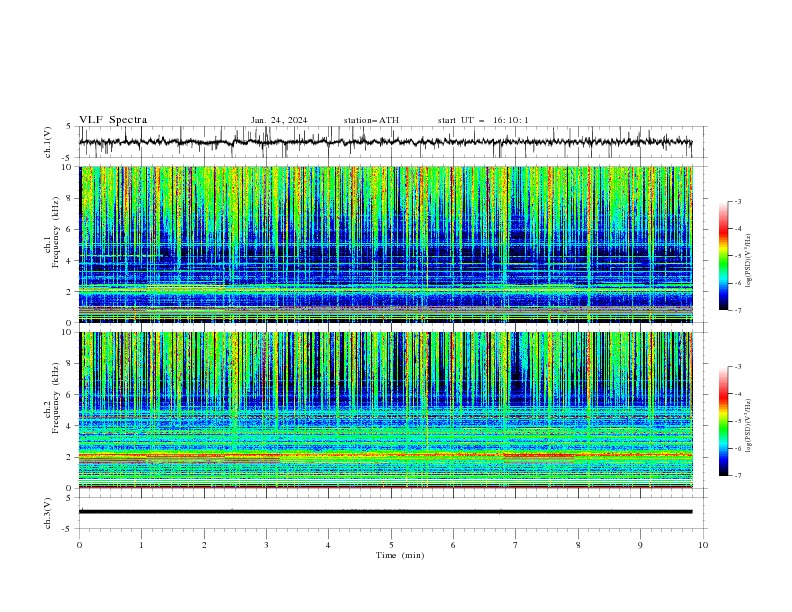Click the ch.1 voltage waveform trace

click(386, 142)
